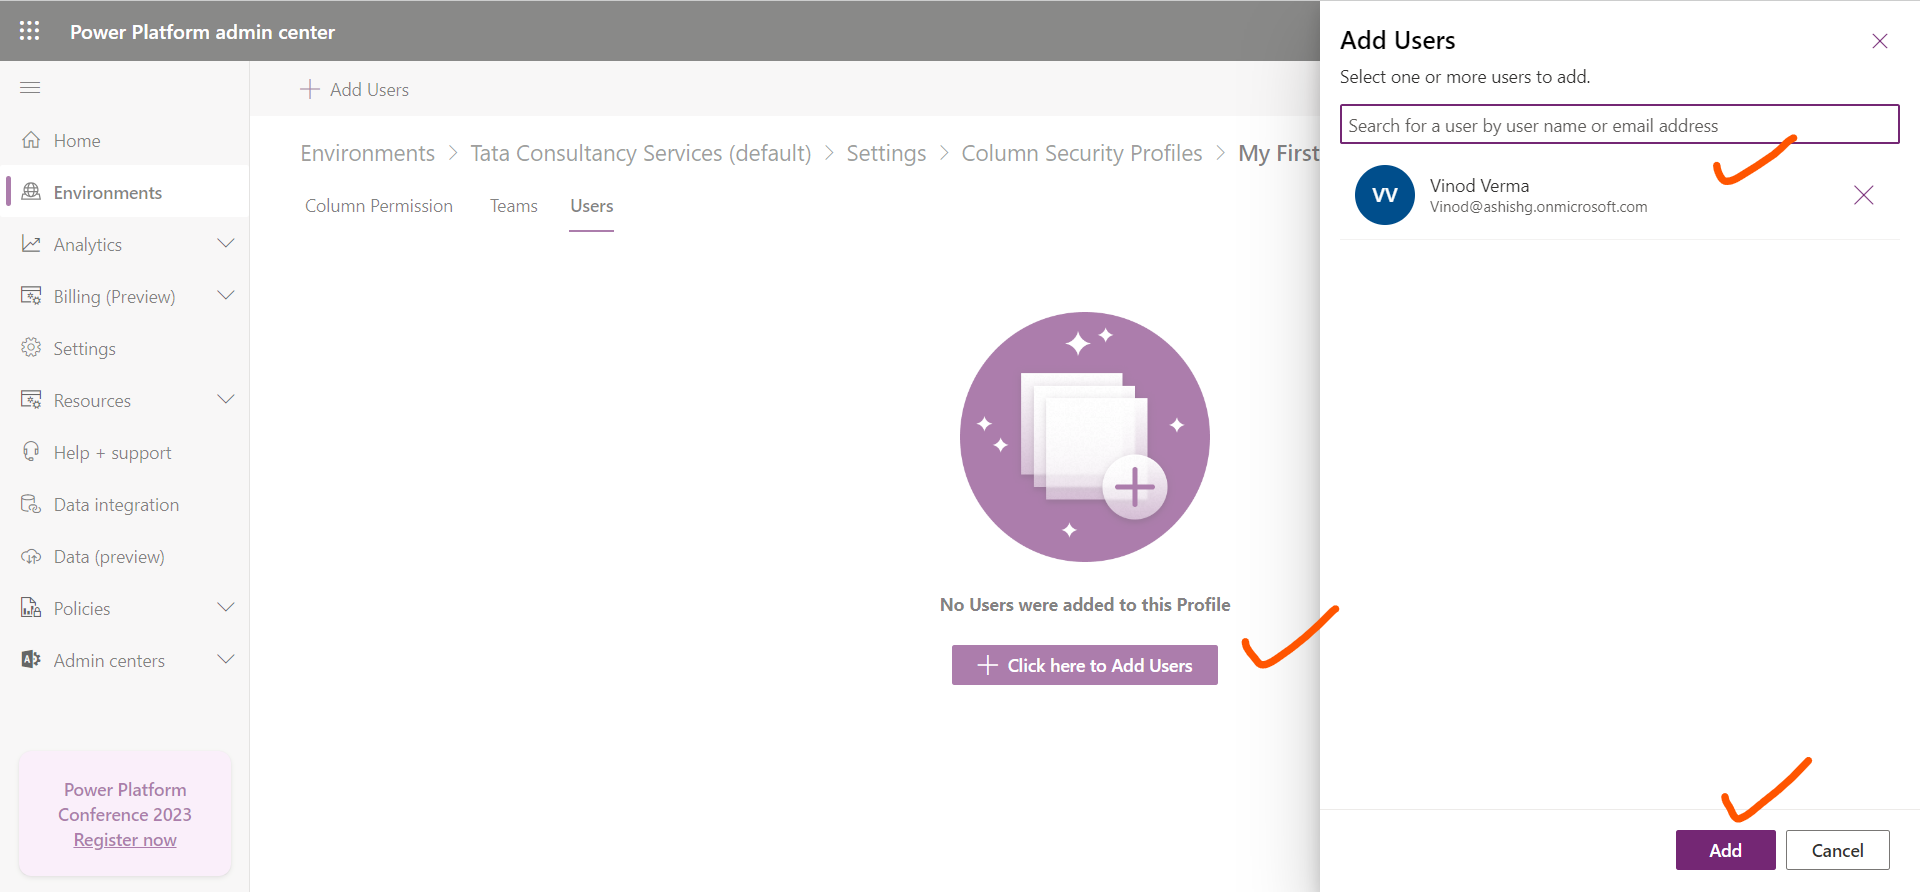
Task: Expand the Resources section
Action: coord(226,400)
